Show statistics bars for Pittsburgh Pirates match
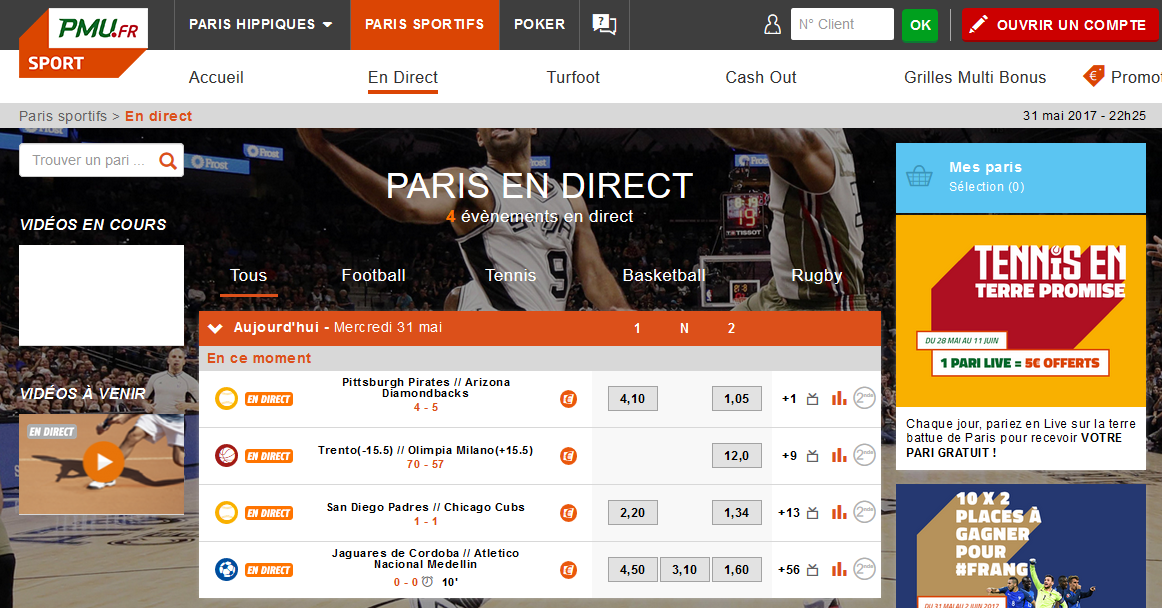This screenshot has width=1162, height=608. click(x=839, y=398)
